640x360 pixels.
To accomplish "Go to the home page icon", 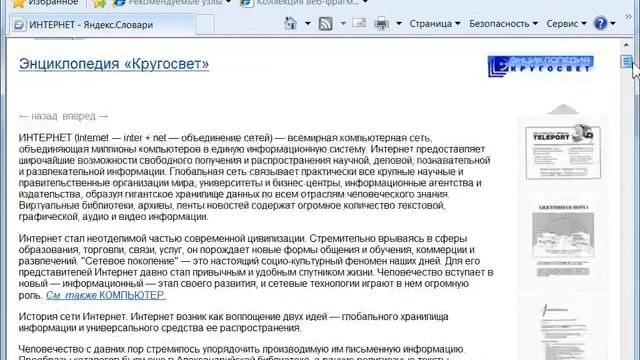I will point(291,24).
